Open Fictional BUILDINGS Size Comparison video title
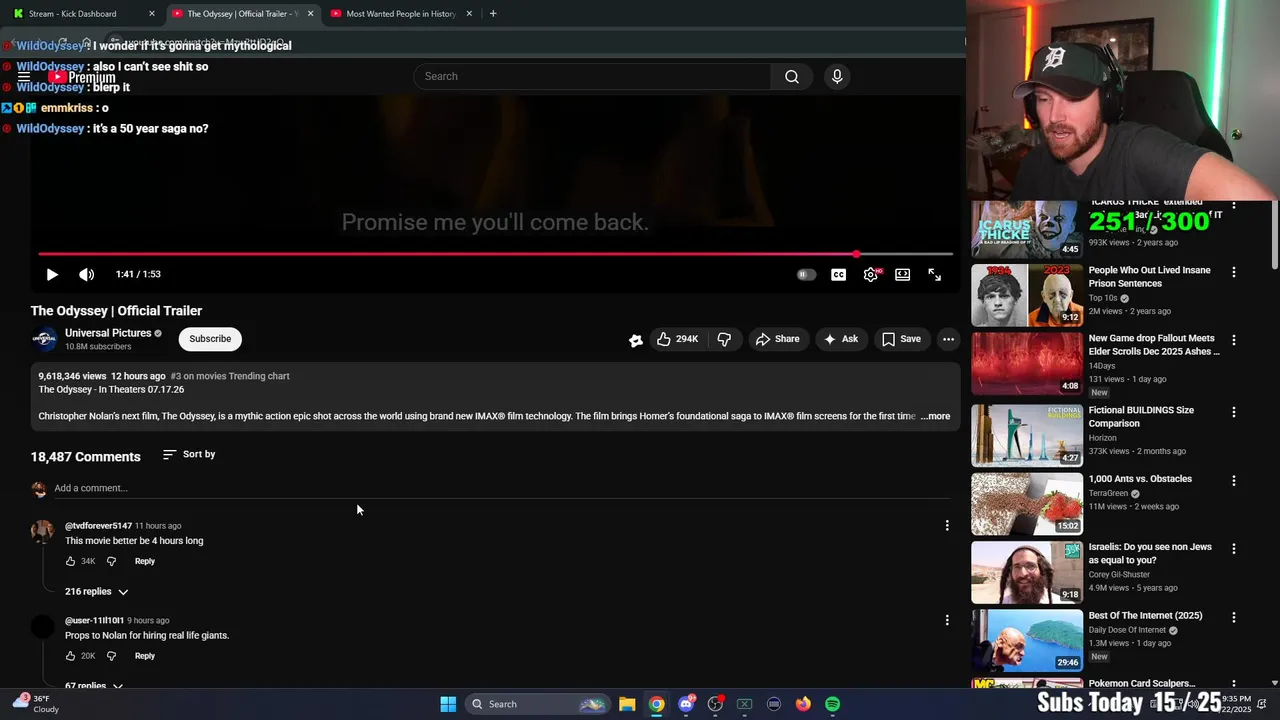 point(1141,417)
